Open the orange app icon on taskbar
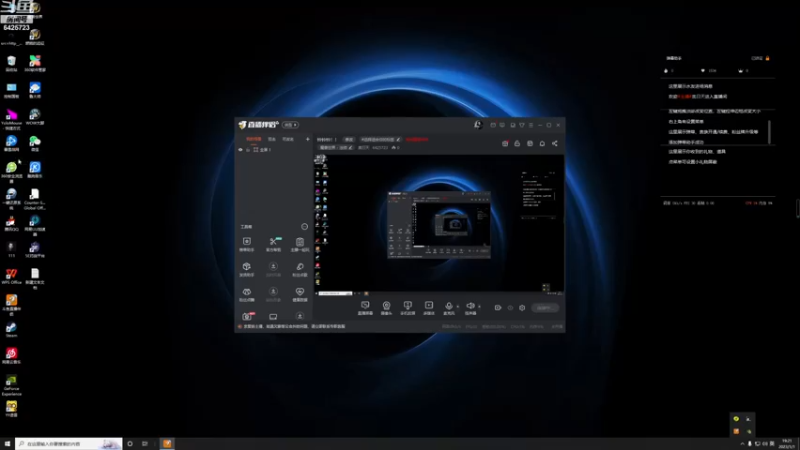Screen dimensions: 800x450 [x=167, y=444]
